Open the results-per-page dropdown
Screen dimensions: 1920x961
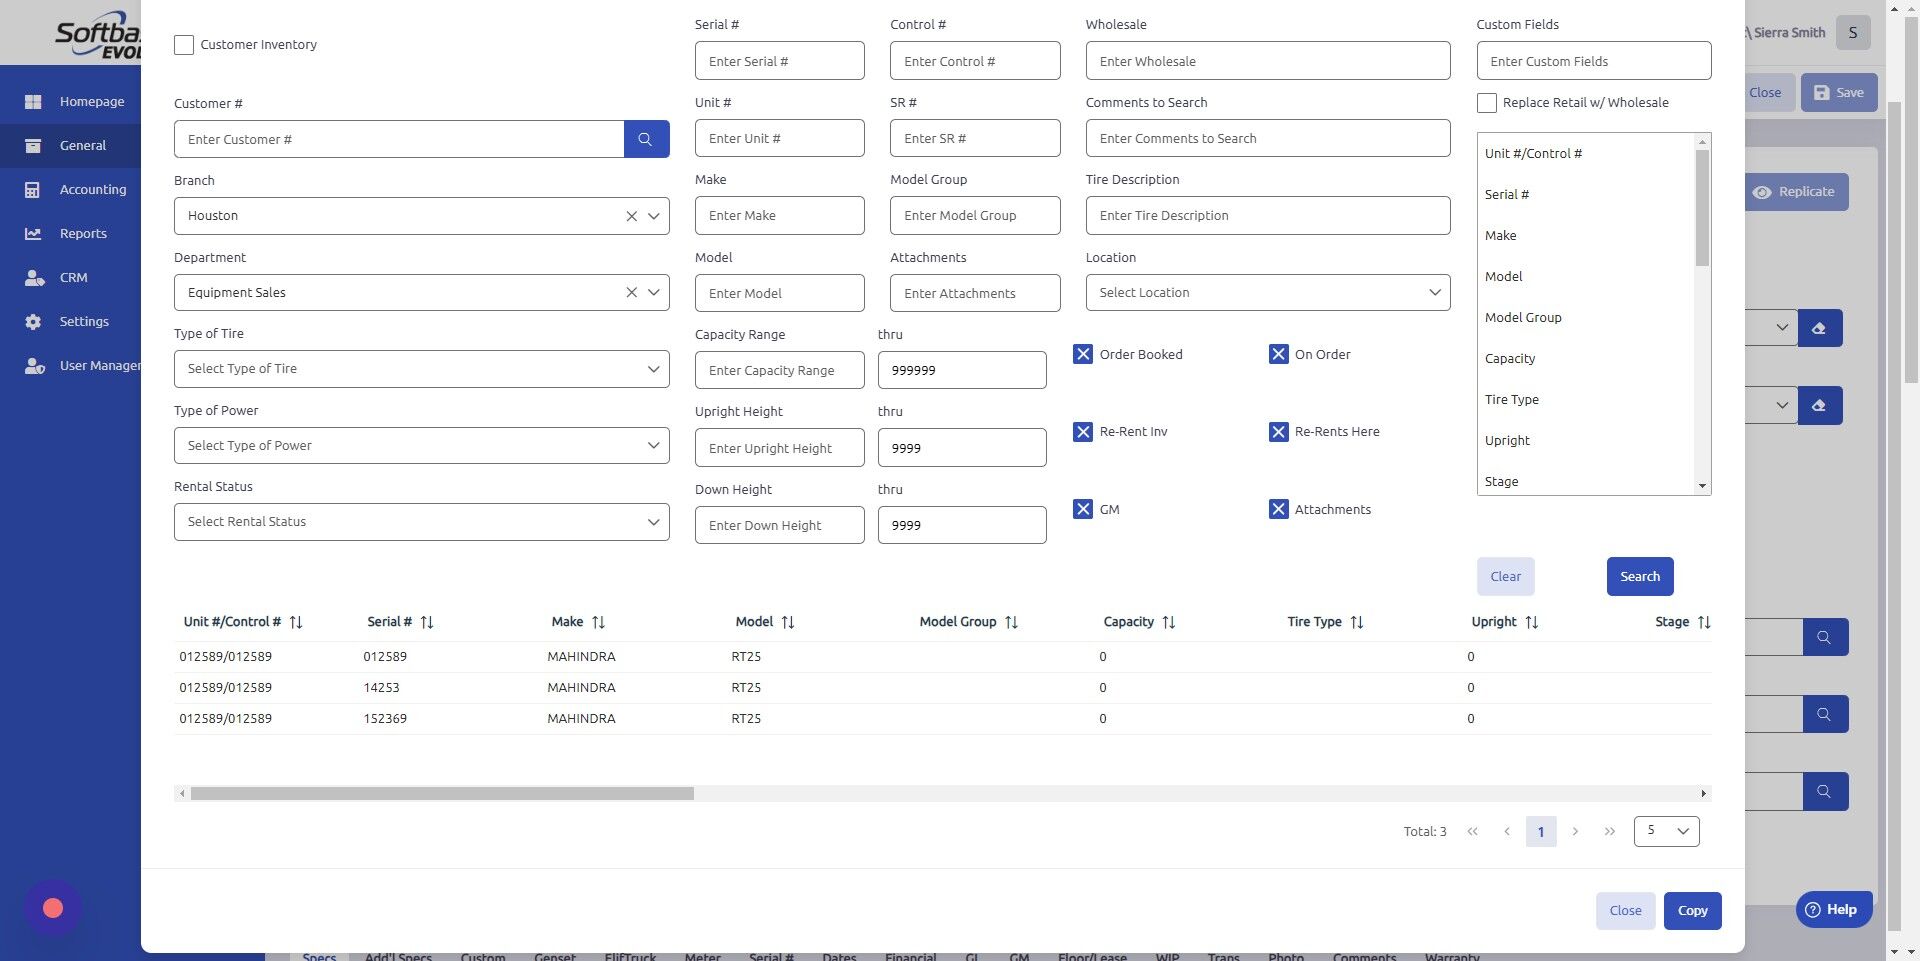click(x=1666, y=831)
